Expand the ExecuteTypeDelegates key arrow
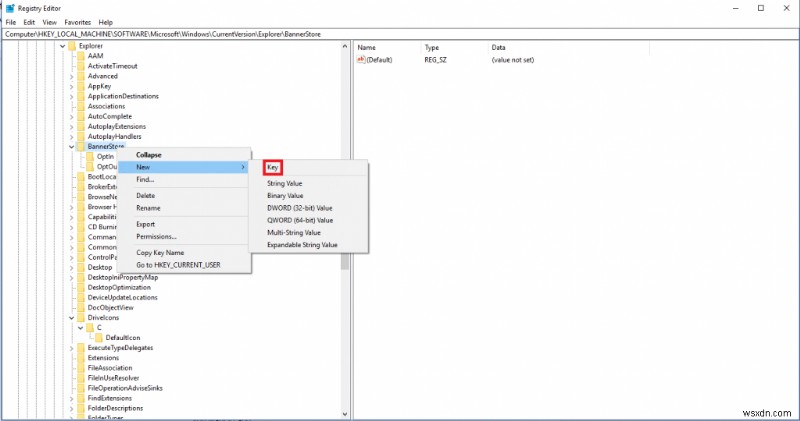The width and height of the screenshot is (800, 421). [x=71, y=348]
